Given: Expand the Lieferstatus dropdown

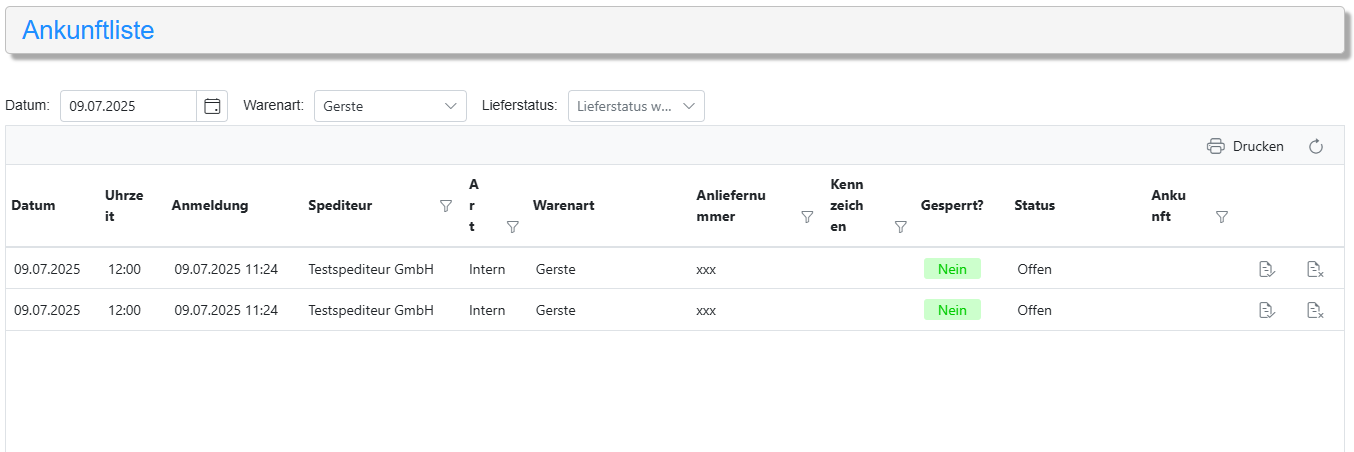Looking at the screenshot, I should [x=636, y=106].
